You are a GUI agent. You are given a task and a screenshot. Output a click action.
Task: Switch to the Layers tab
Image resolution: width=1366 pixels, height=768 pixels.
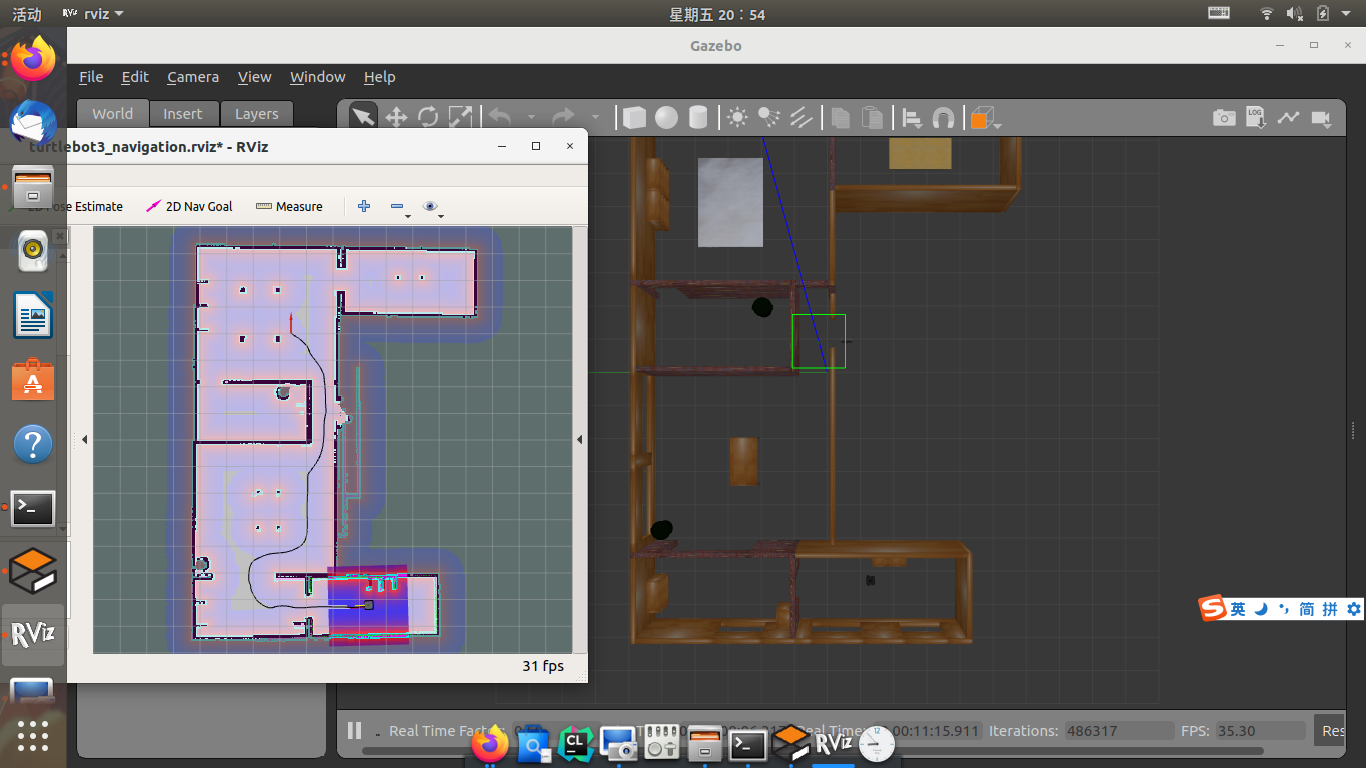[257, 114]
